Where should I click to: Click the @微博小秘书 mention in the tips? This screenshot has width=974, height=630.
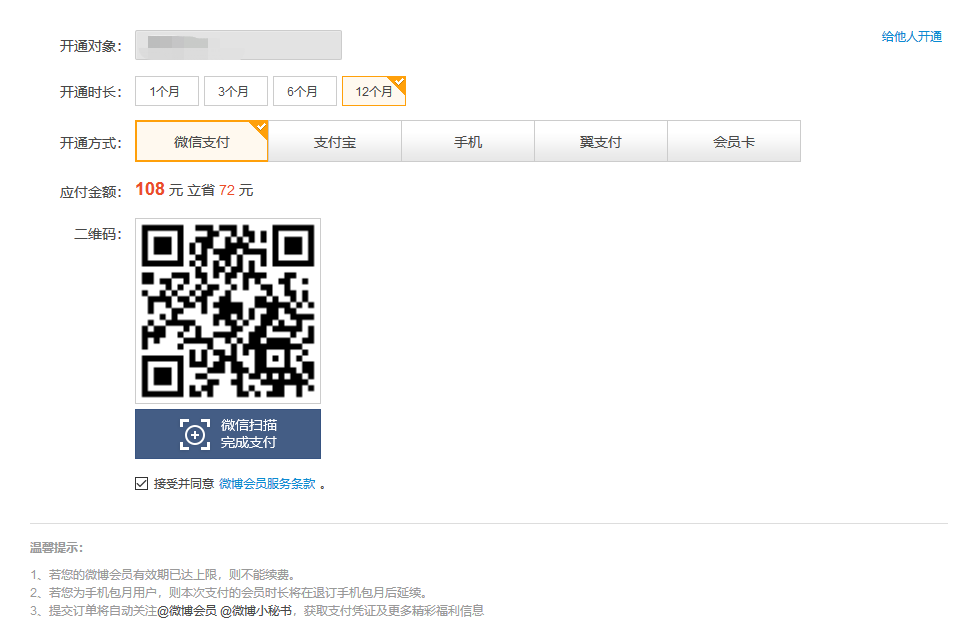(x=256, y=611)
